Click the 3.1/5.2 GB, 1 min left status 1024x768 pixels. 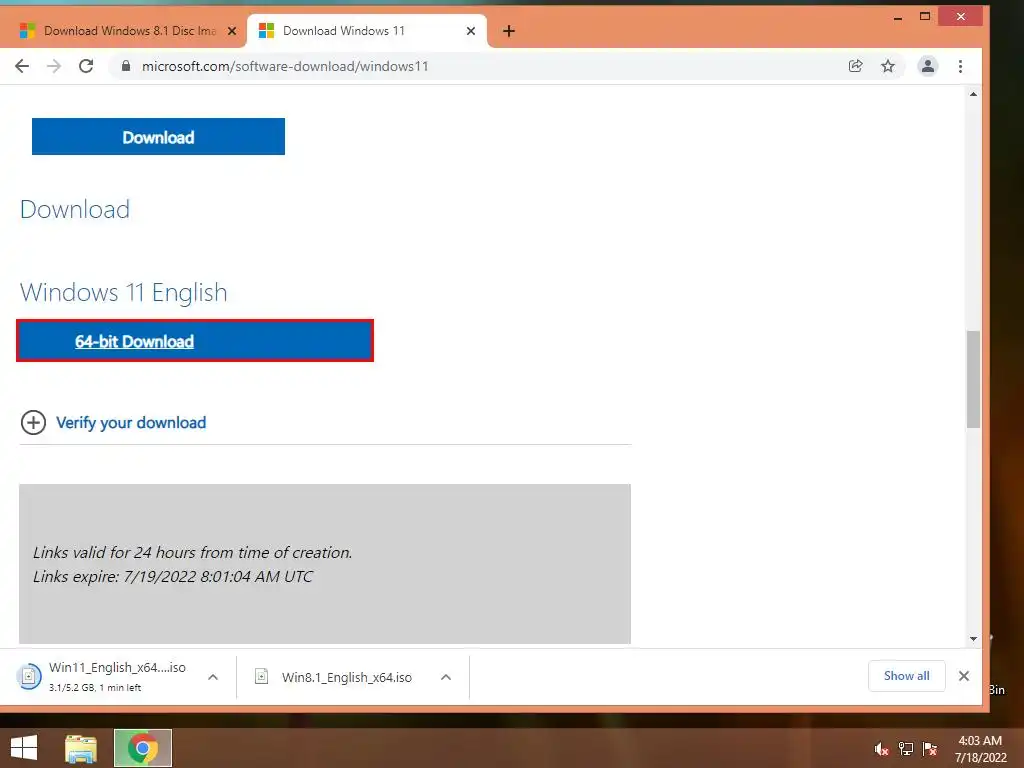95,687
